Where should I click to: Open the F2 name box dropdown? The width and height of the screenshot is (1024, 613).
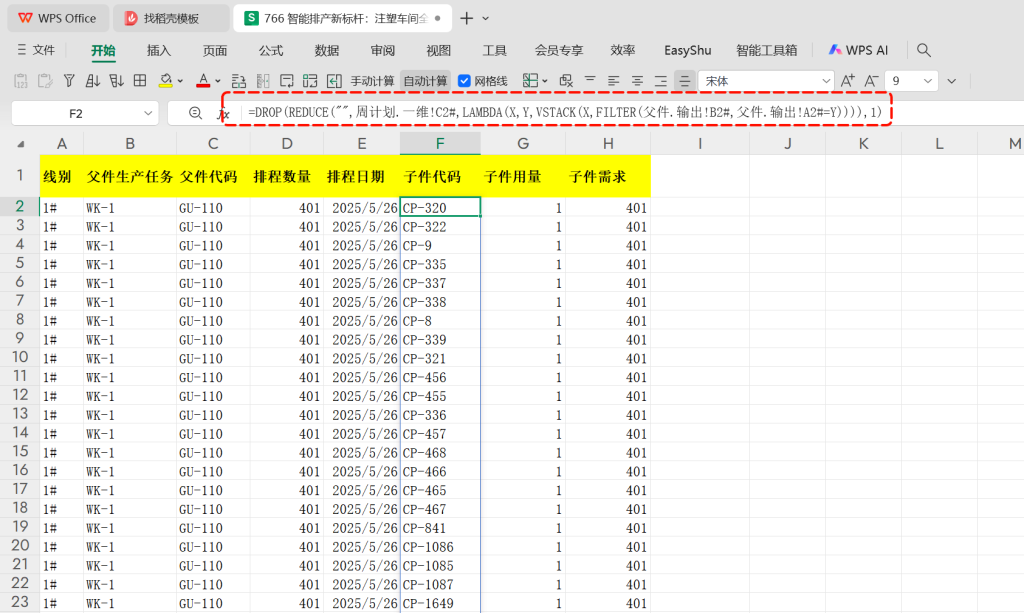coord(148,114)
